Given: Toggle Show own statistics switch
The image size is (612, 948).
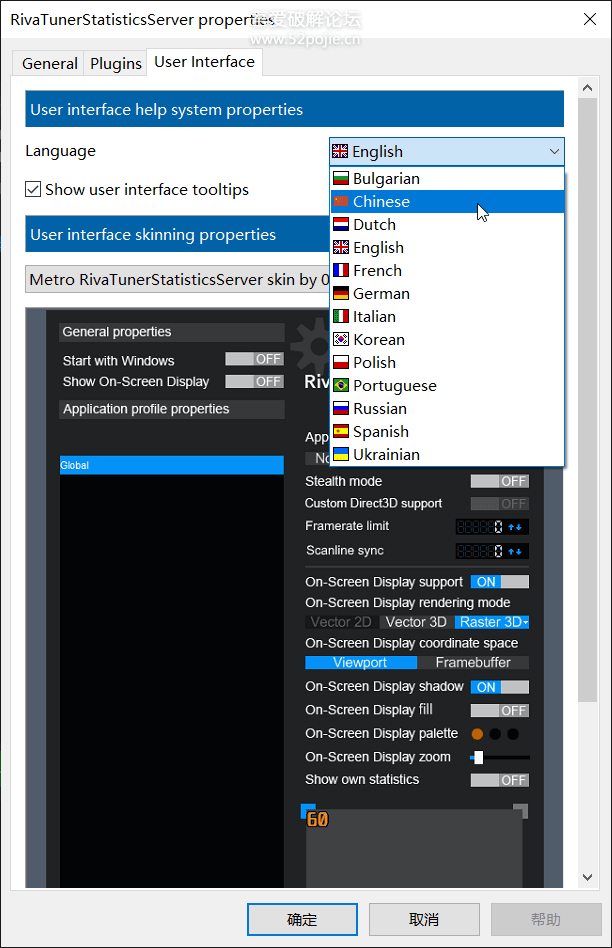Looking at the screenshot, I should 500,780.
